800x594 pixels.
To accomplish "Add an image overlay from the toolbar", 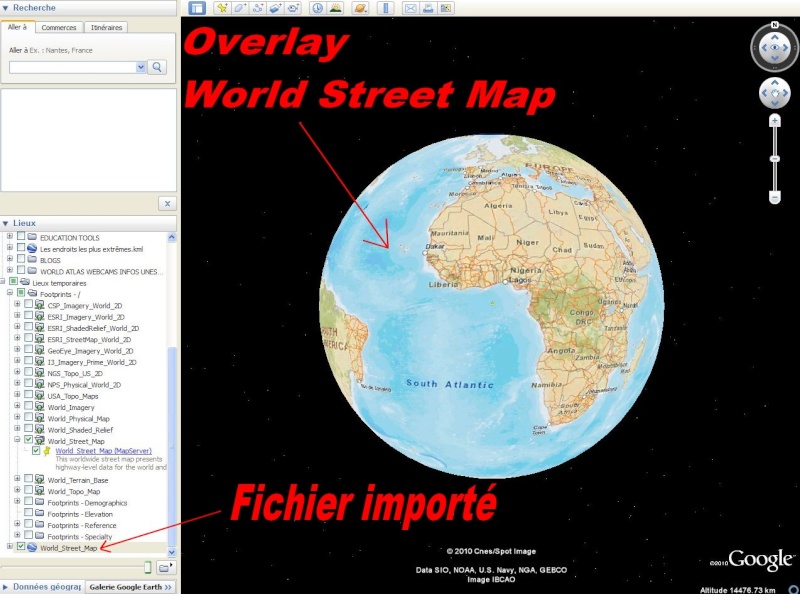I will pyautogui.click(x=276, y=8).
